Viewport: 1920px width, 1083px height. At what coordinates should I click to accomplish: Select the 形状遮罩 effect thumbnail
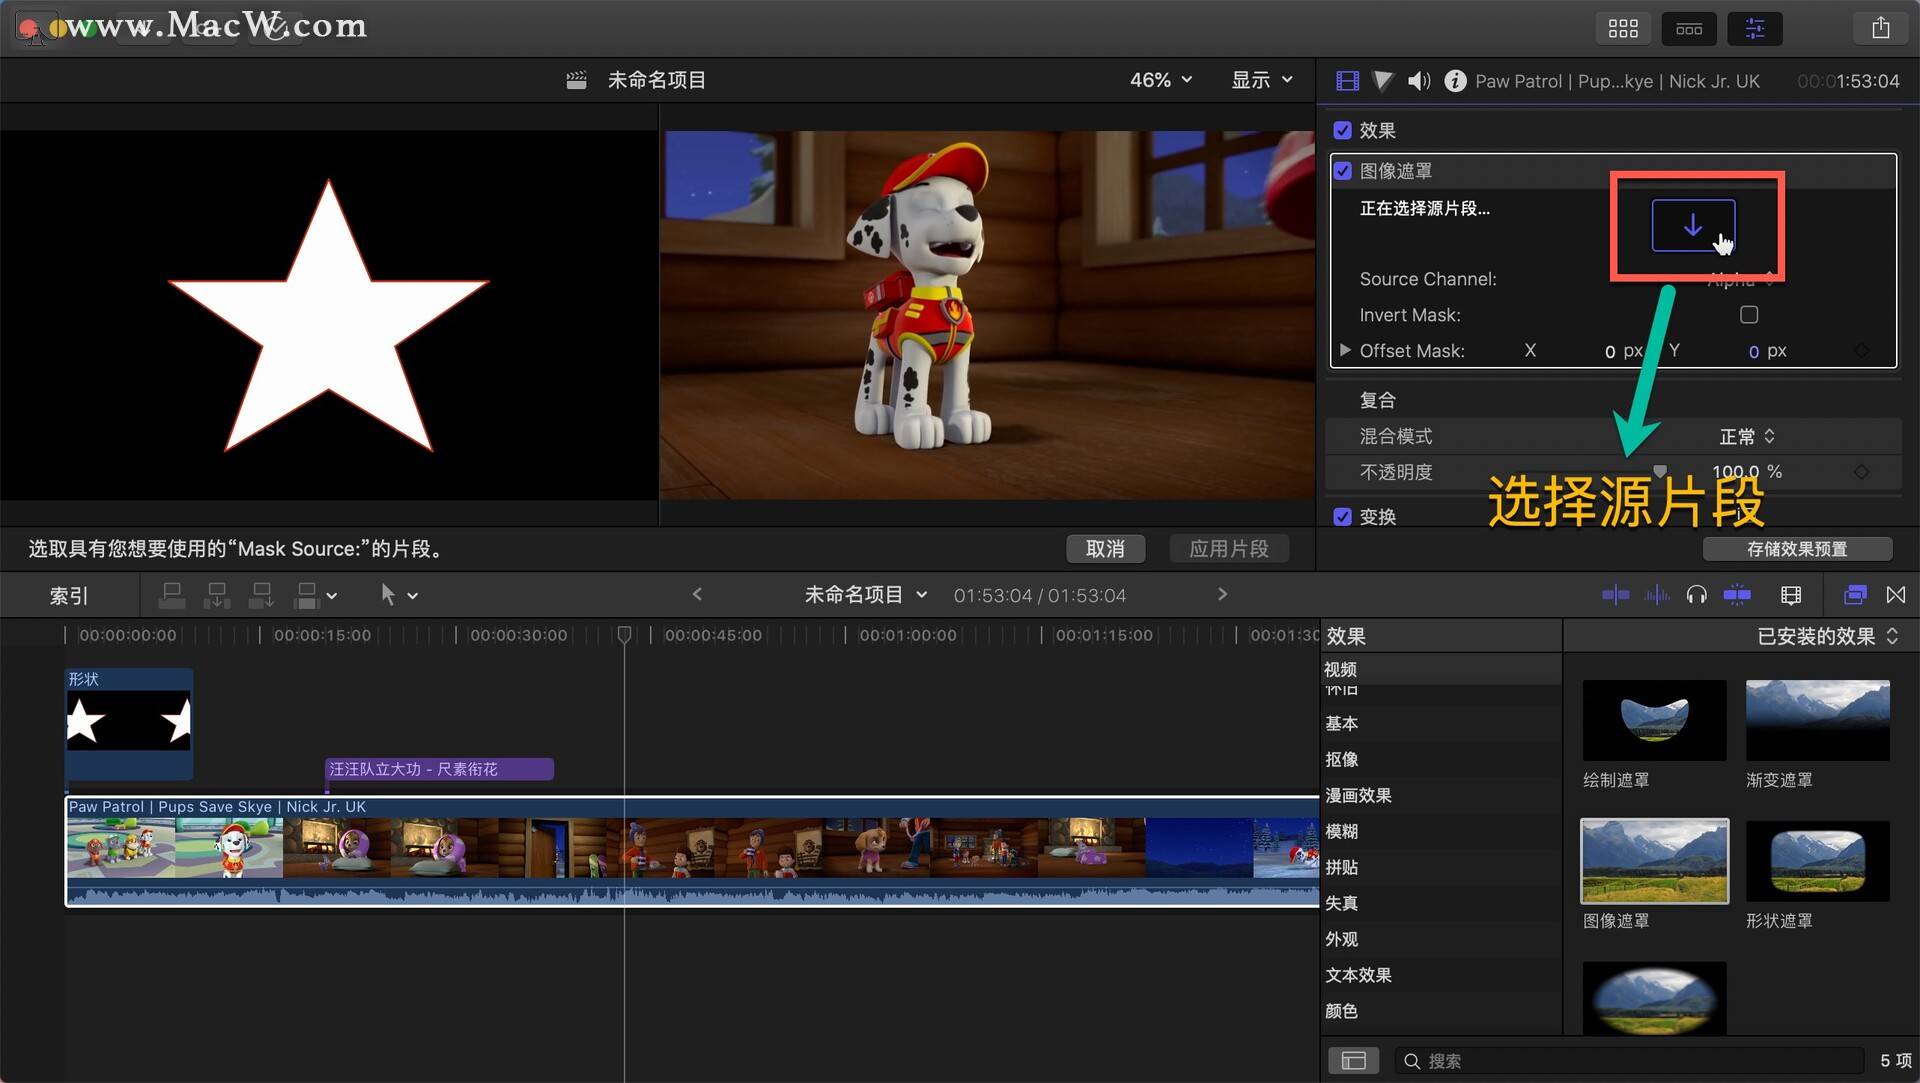[1816, 862]
